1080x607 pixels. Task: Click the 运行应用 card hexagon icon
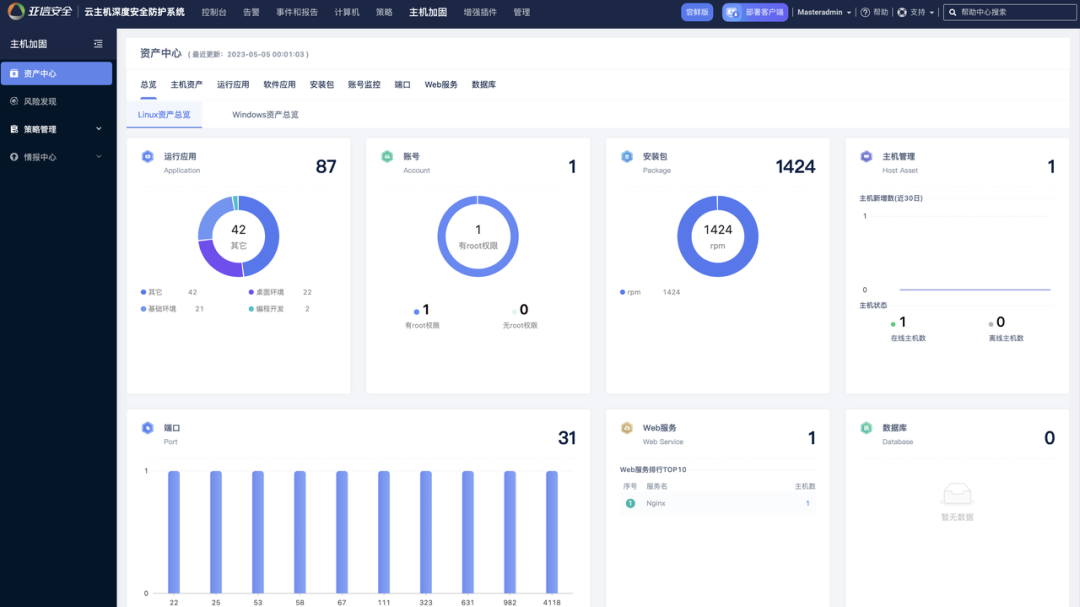[147, 157]
